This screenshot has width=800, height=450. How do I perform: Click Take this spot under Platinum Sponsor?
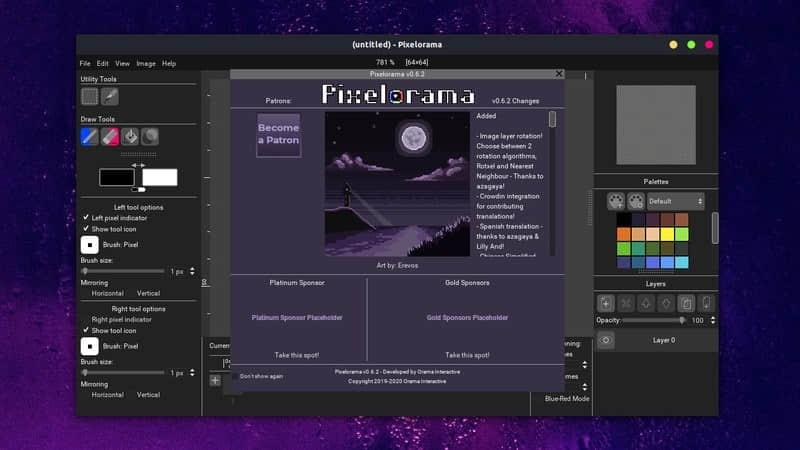(x=297, y=355)
